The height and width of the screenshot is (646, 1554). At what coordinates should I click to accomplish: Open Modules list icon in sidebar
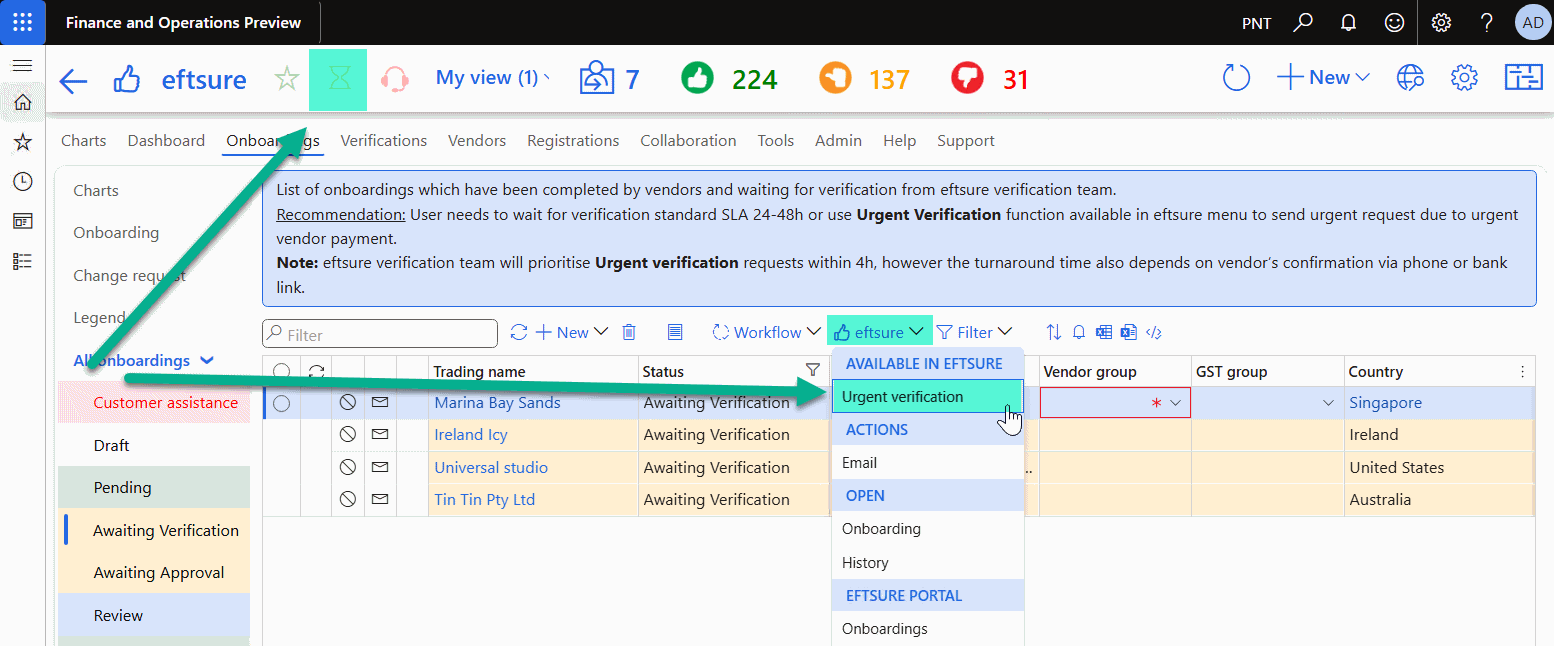tap(22, 261)
